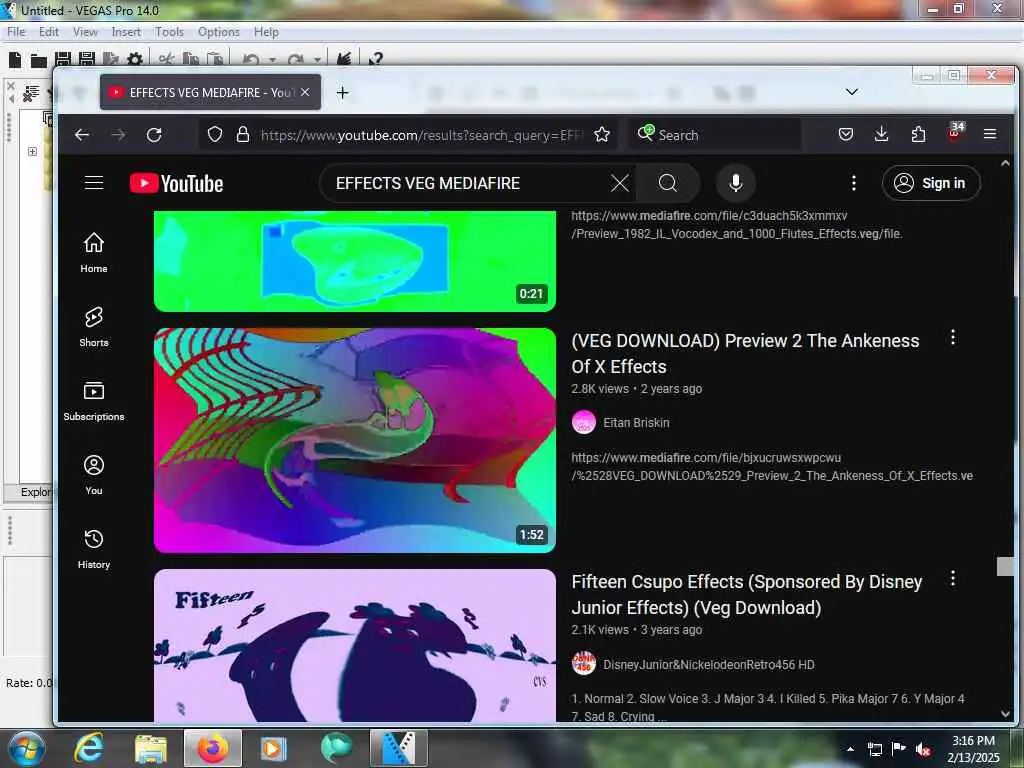Open project Properties gear in VEGAS toolbar
The height and width of the screenshot is (768, 1024).
coord(135,60)
